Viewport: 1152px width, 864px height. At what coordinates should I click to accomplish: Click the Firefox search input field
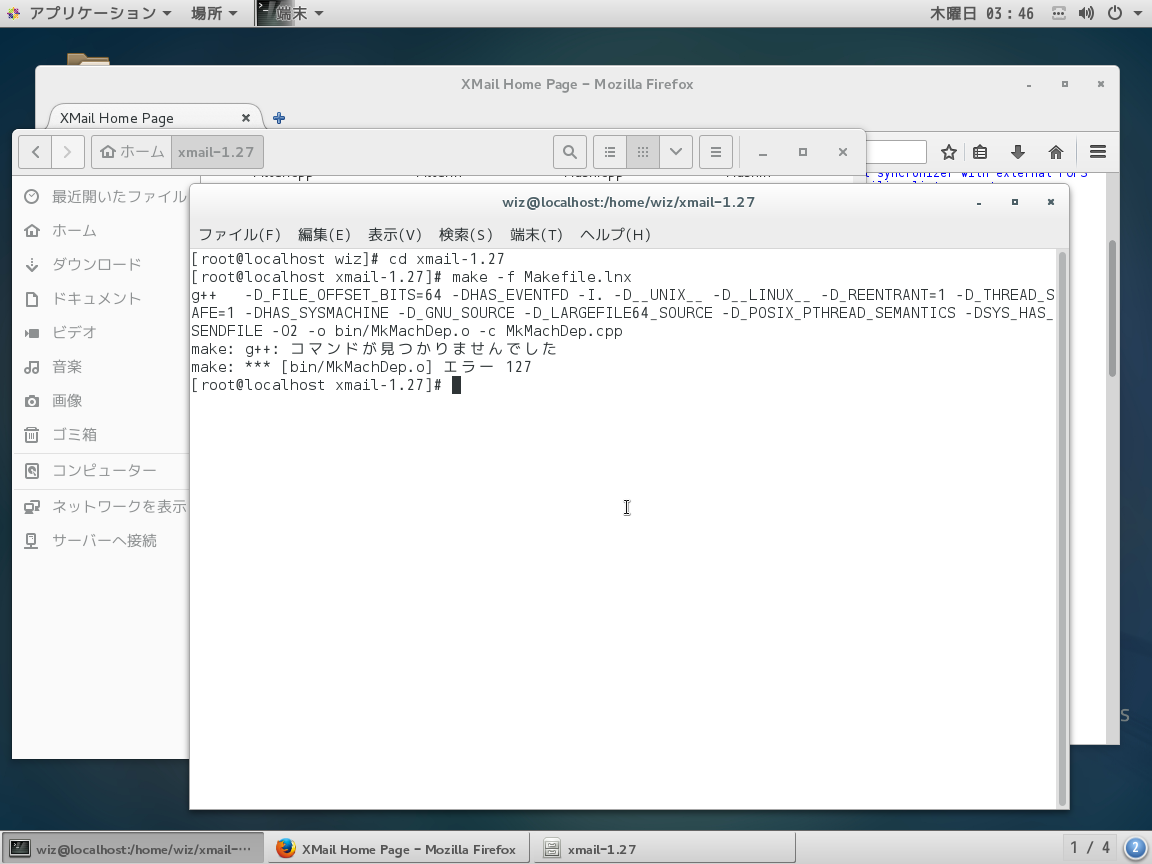(896, 152)
